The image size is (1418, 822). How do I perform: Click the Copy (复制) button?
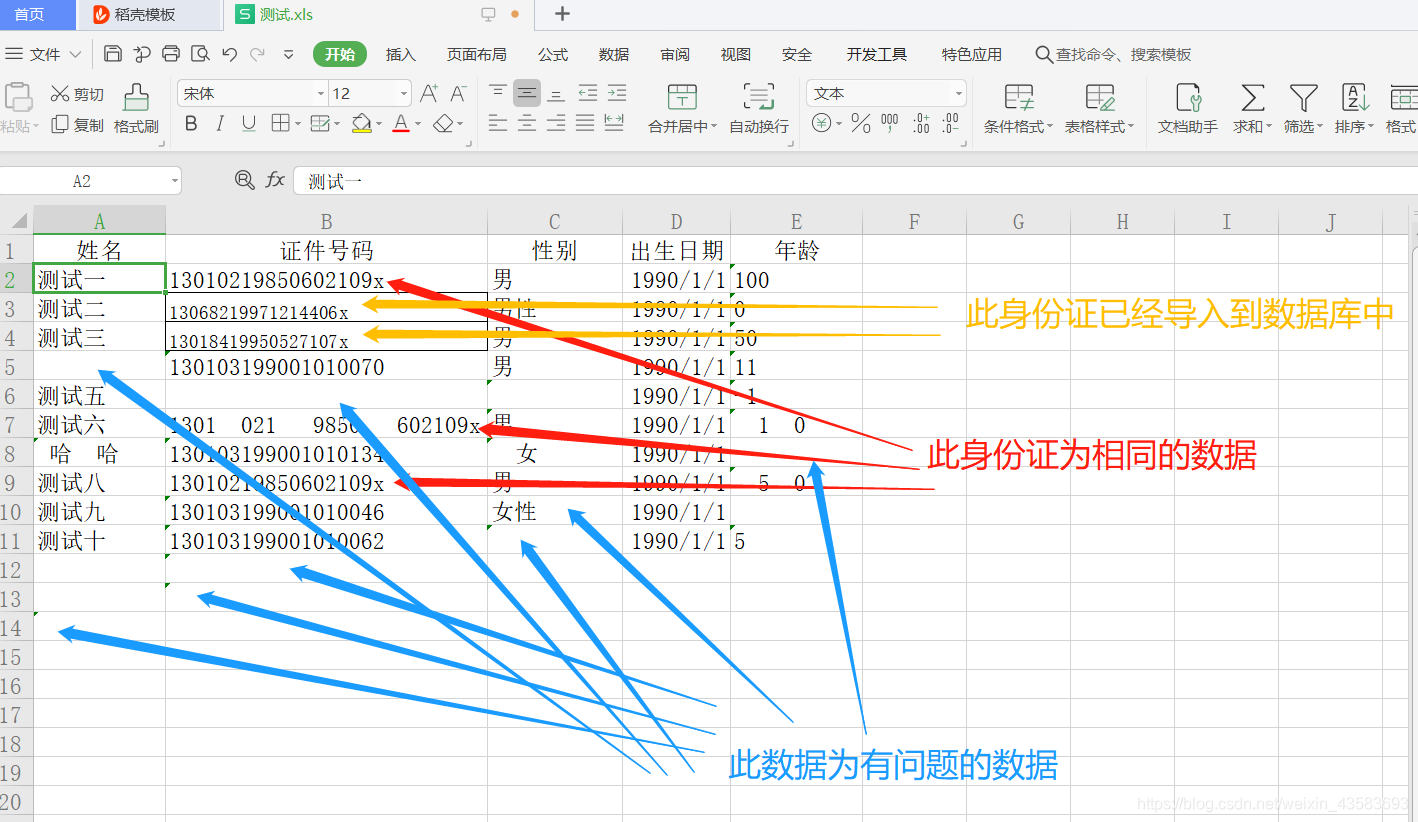(x=77, y=125)
